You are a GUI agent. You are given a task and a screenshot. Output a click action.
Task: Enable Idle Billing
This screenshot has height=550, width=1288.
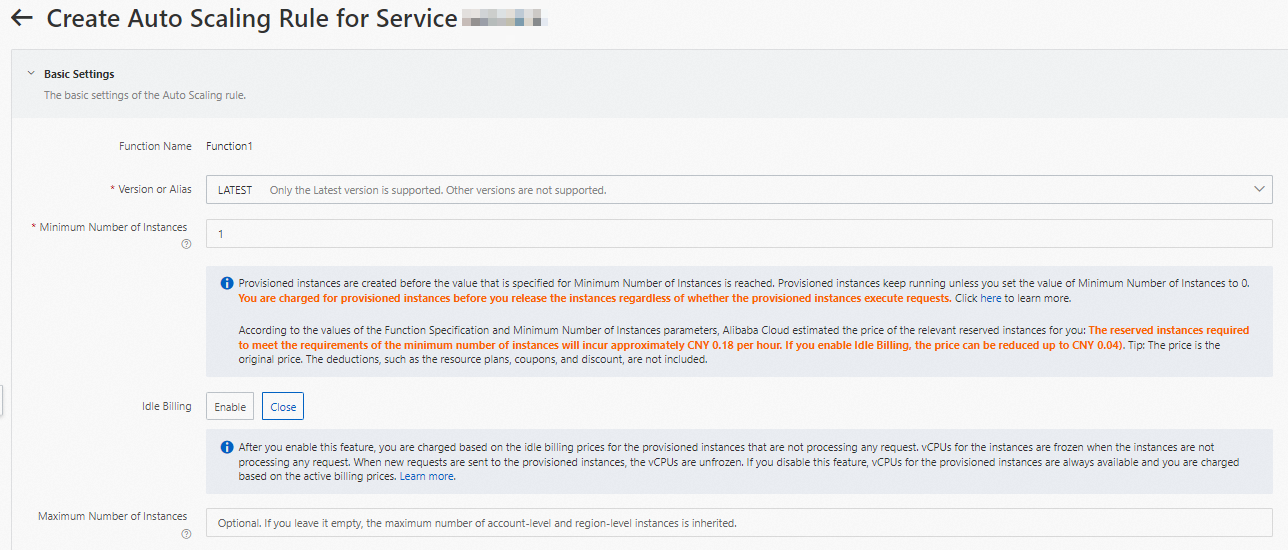230,407
